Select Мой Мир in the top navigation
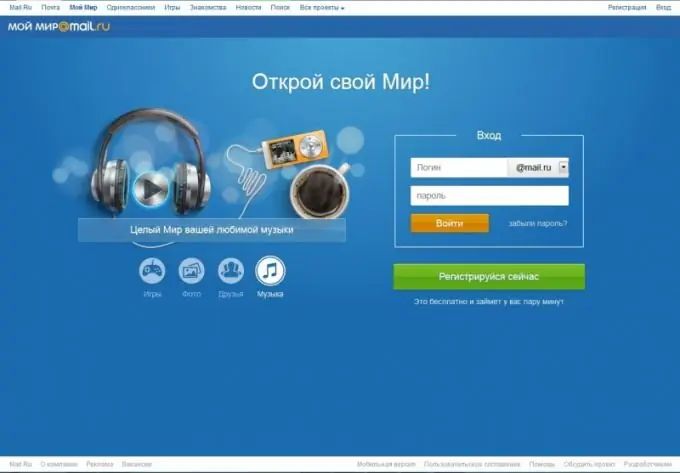Screen dimensions: 680x473 click(x=83, y=7)
